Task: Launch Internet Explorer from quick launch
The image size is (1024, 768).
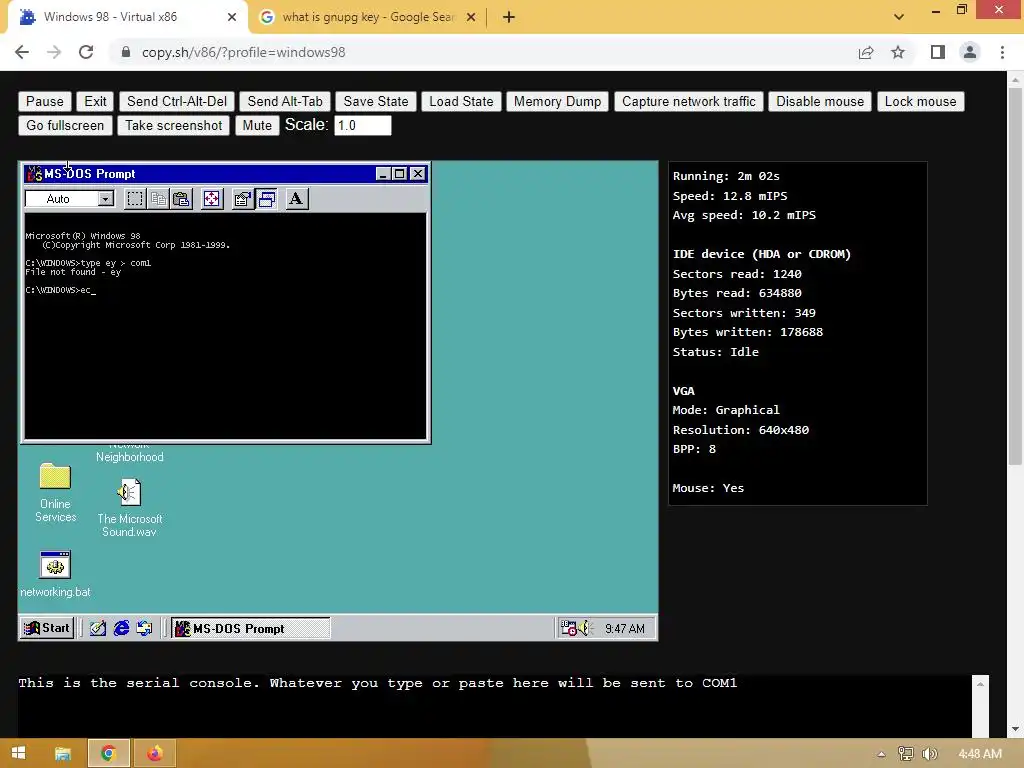Action: point(121,628)
